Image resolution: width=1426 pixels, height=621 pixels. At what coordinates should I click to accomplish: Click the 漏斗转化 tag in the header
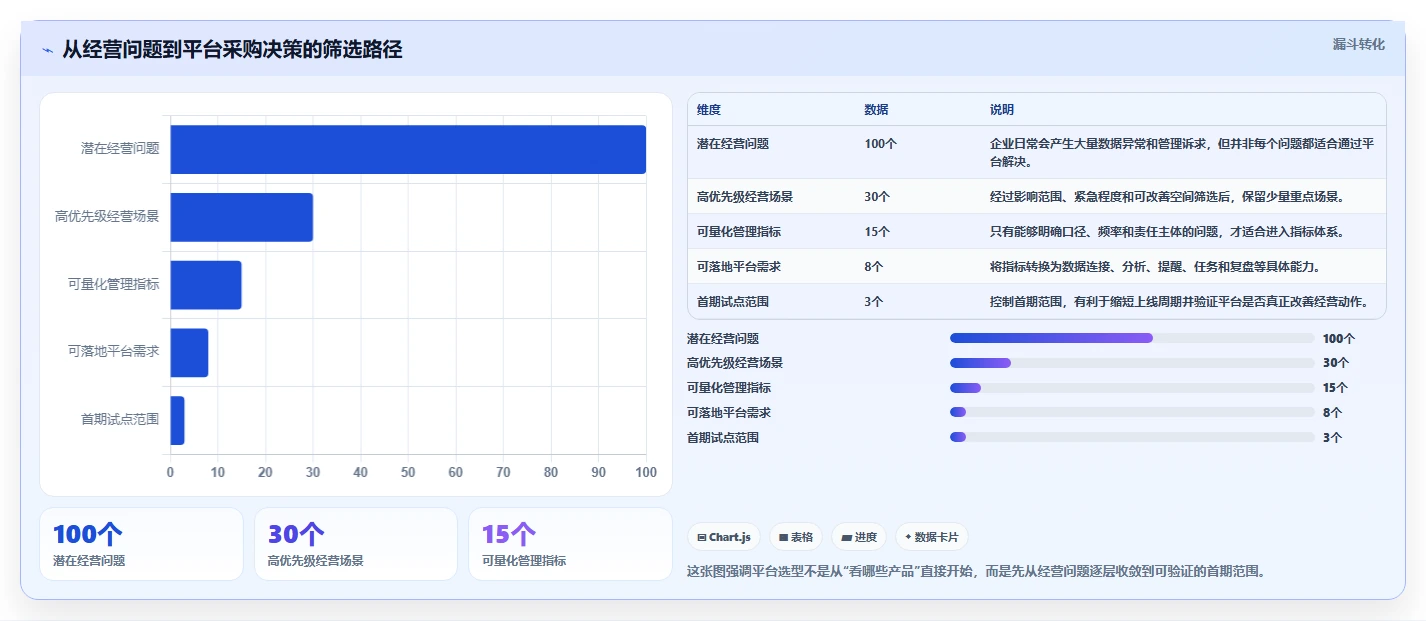coord(1359,44)
